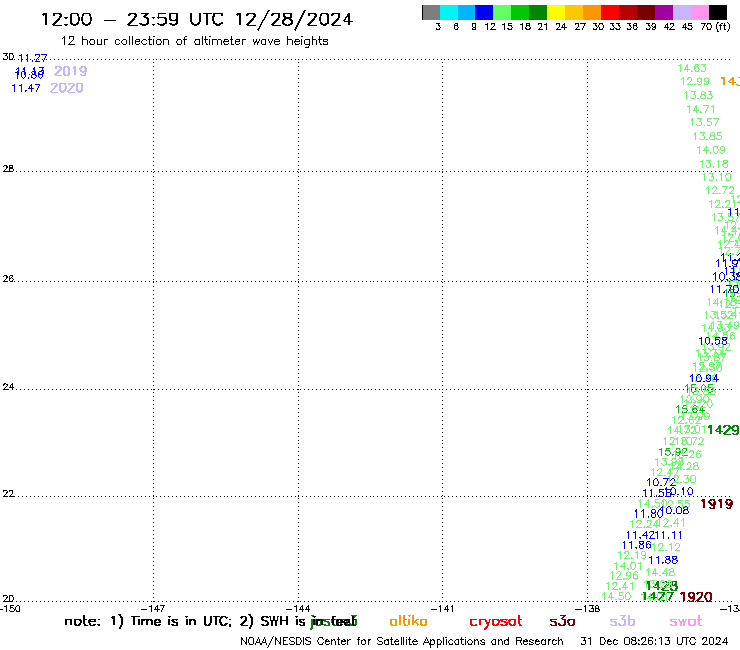Select the dark green track label "1429"
The height and width of the screenshot is (650, 740).
(723, 430)
